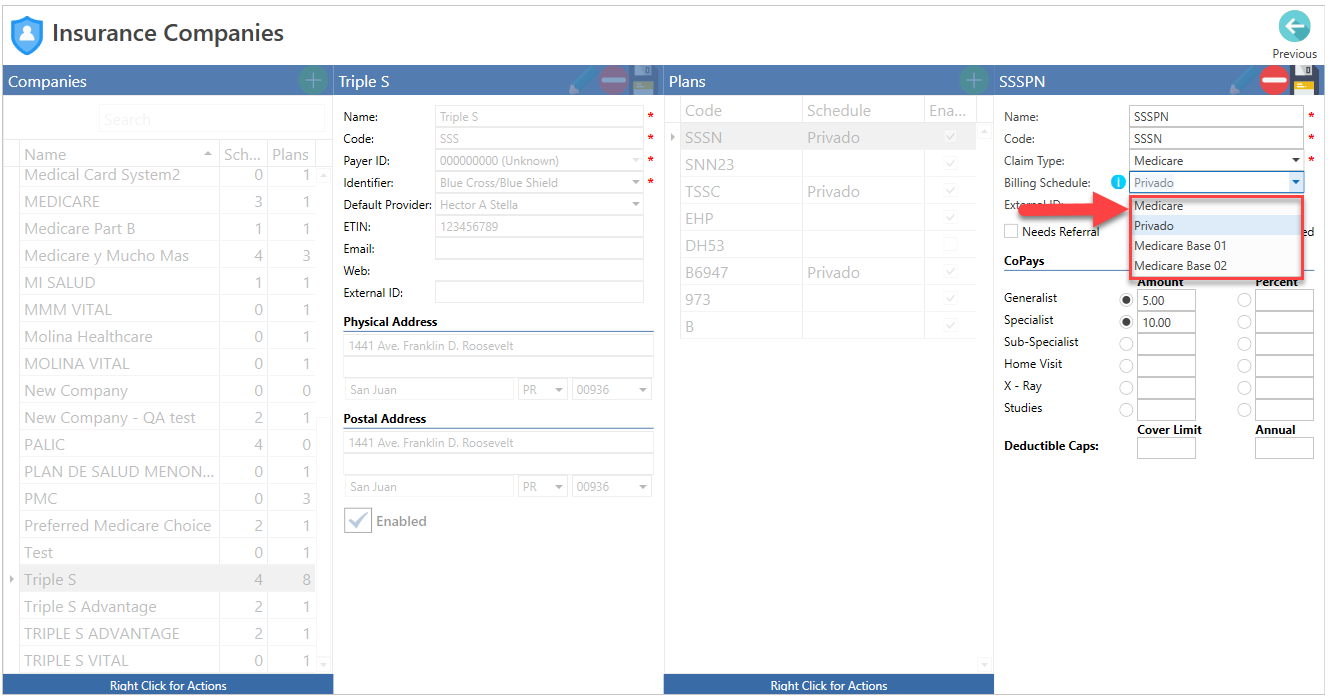Open Postal Address state PR dropdown

coord(559,487)
